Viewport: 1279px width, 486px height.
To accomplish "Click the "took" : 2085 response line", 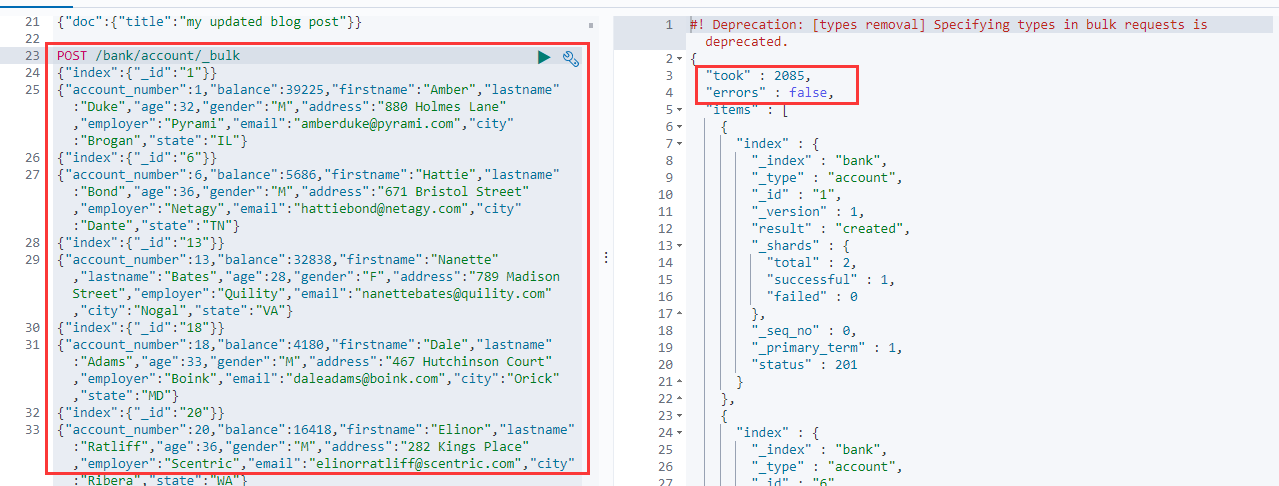I will (759, 76).
